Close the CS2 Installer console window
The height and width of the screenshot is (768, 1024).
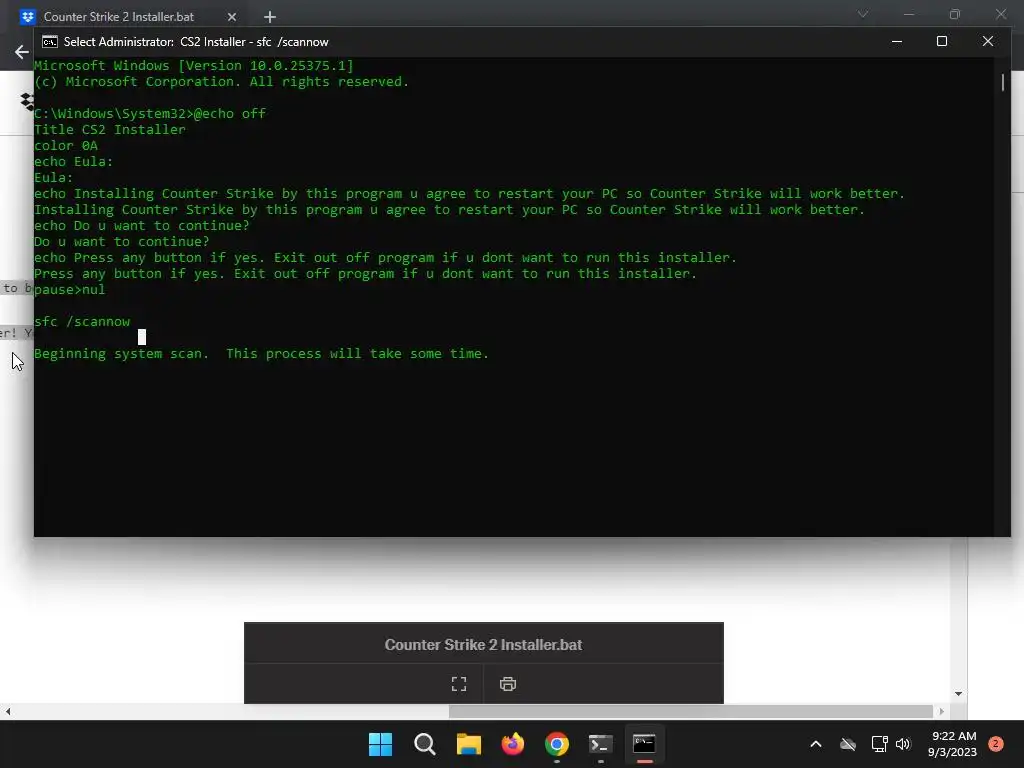988,42
